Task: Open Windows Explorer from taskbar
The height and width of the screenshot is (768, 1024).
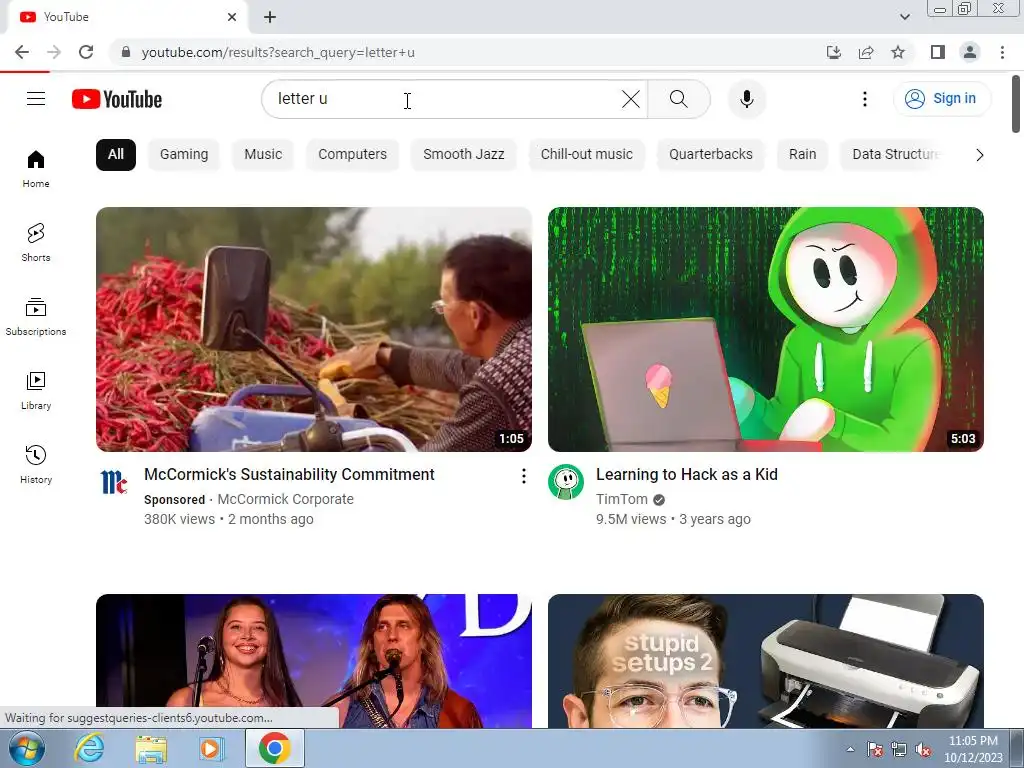Action: [151, 748]
